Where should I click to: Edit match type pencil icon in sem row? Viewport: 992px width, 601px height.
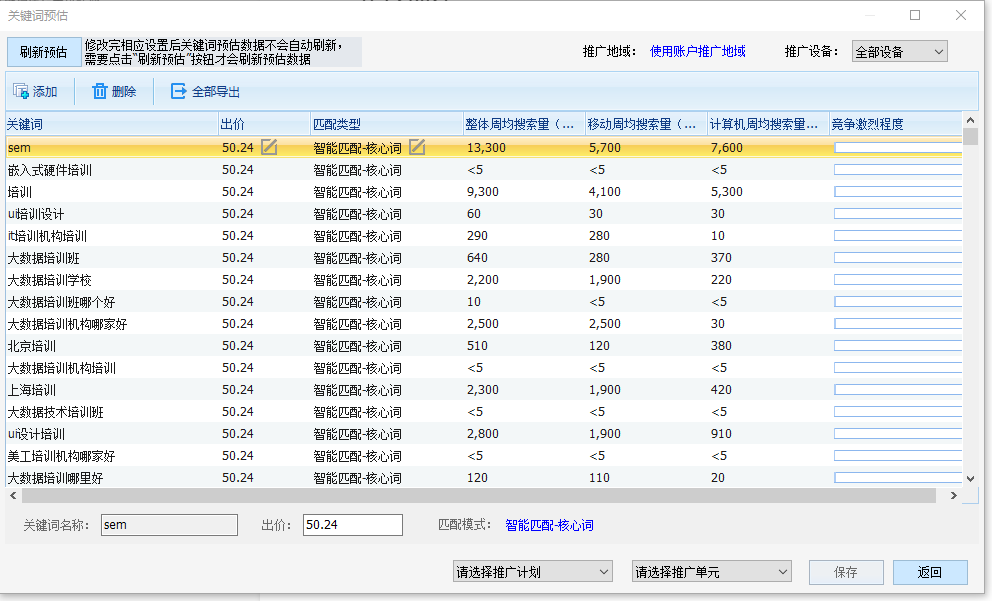coord(417,148)
